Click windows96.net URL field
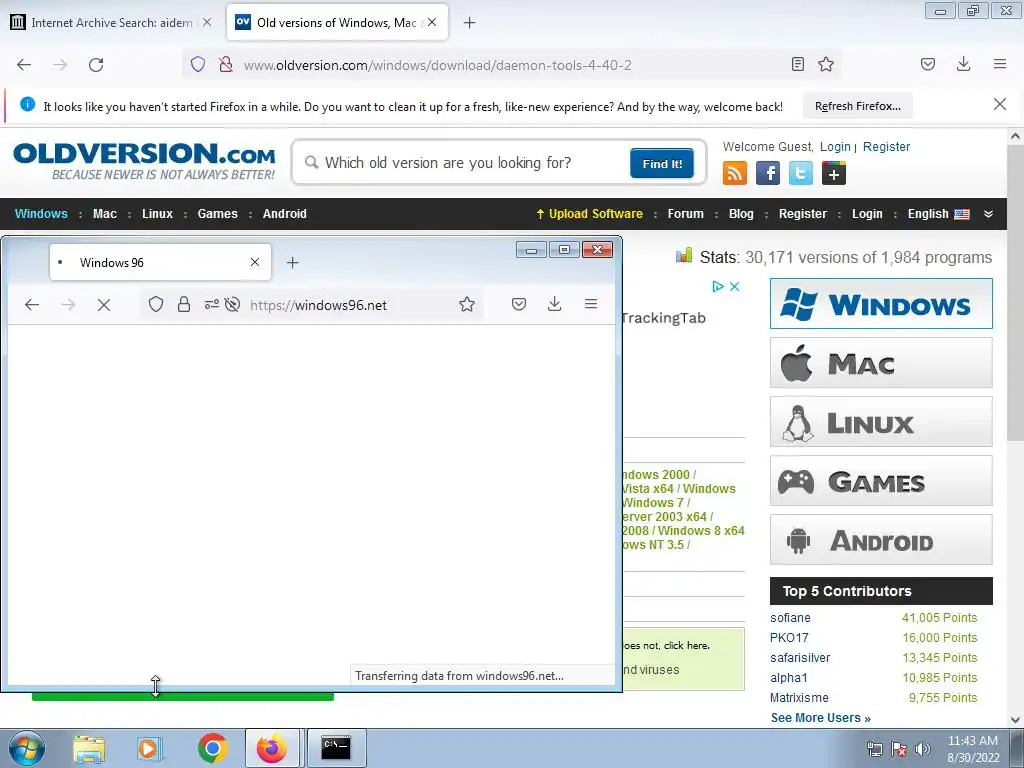This screenshot has width=1024, height=768. click(x=318, y=305)
